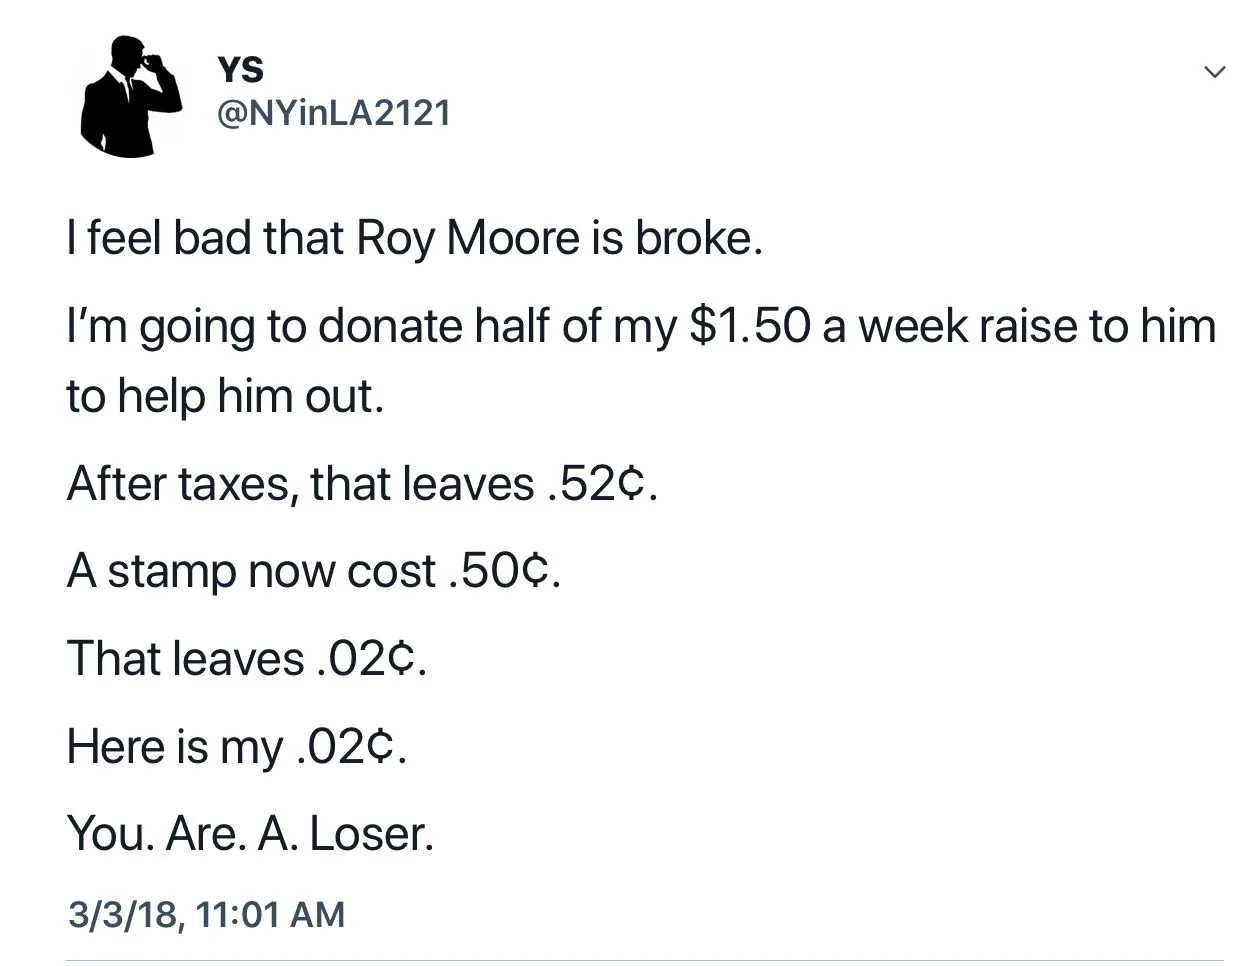Open the 11:01 AM time link

click(271, 914)
